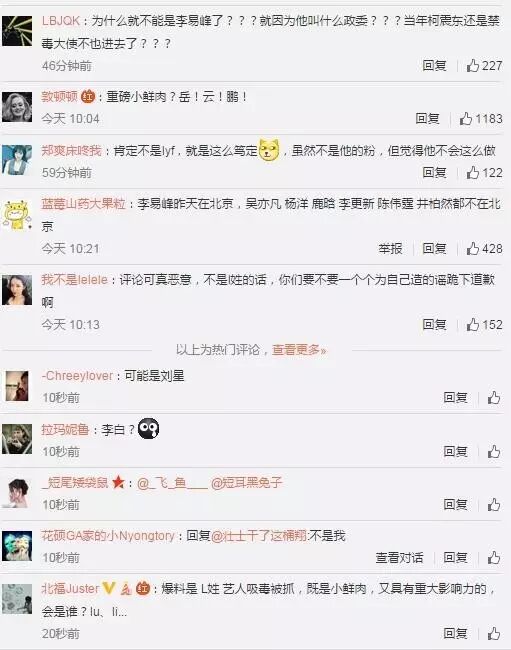Click 蓝莓山药大果粒's avatar thumbnail
511x650 pixels.
(17, 215)
